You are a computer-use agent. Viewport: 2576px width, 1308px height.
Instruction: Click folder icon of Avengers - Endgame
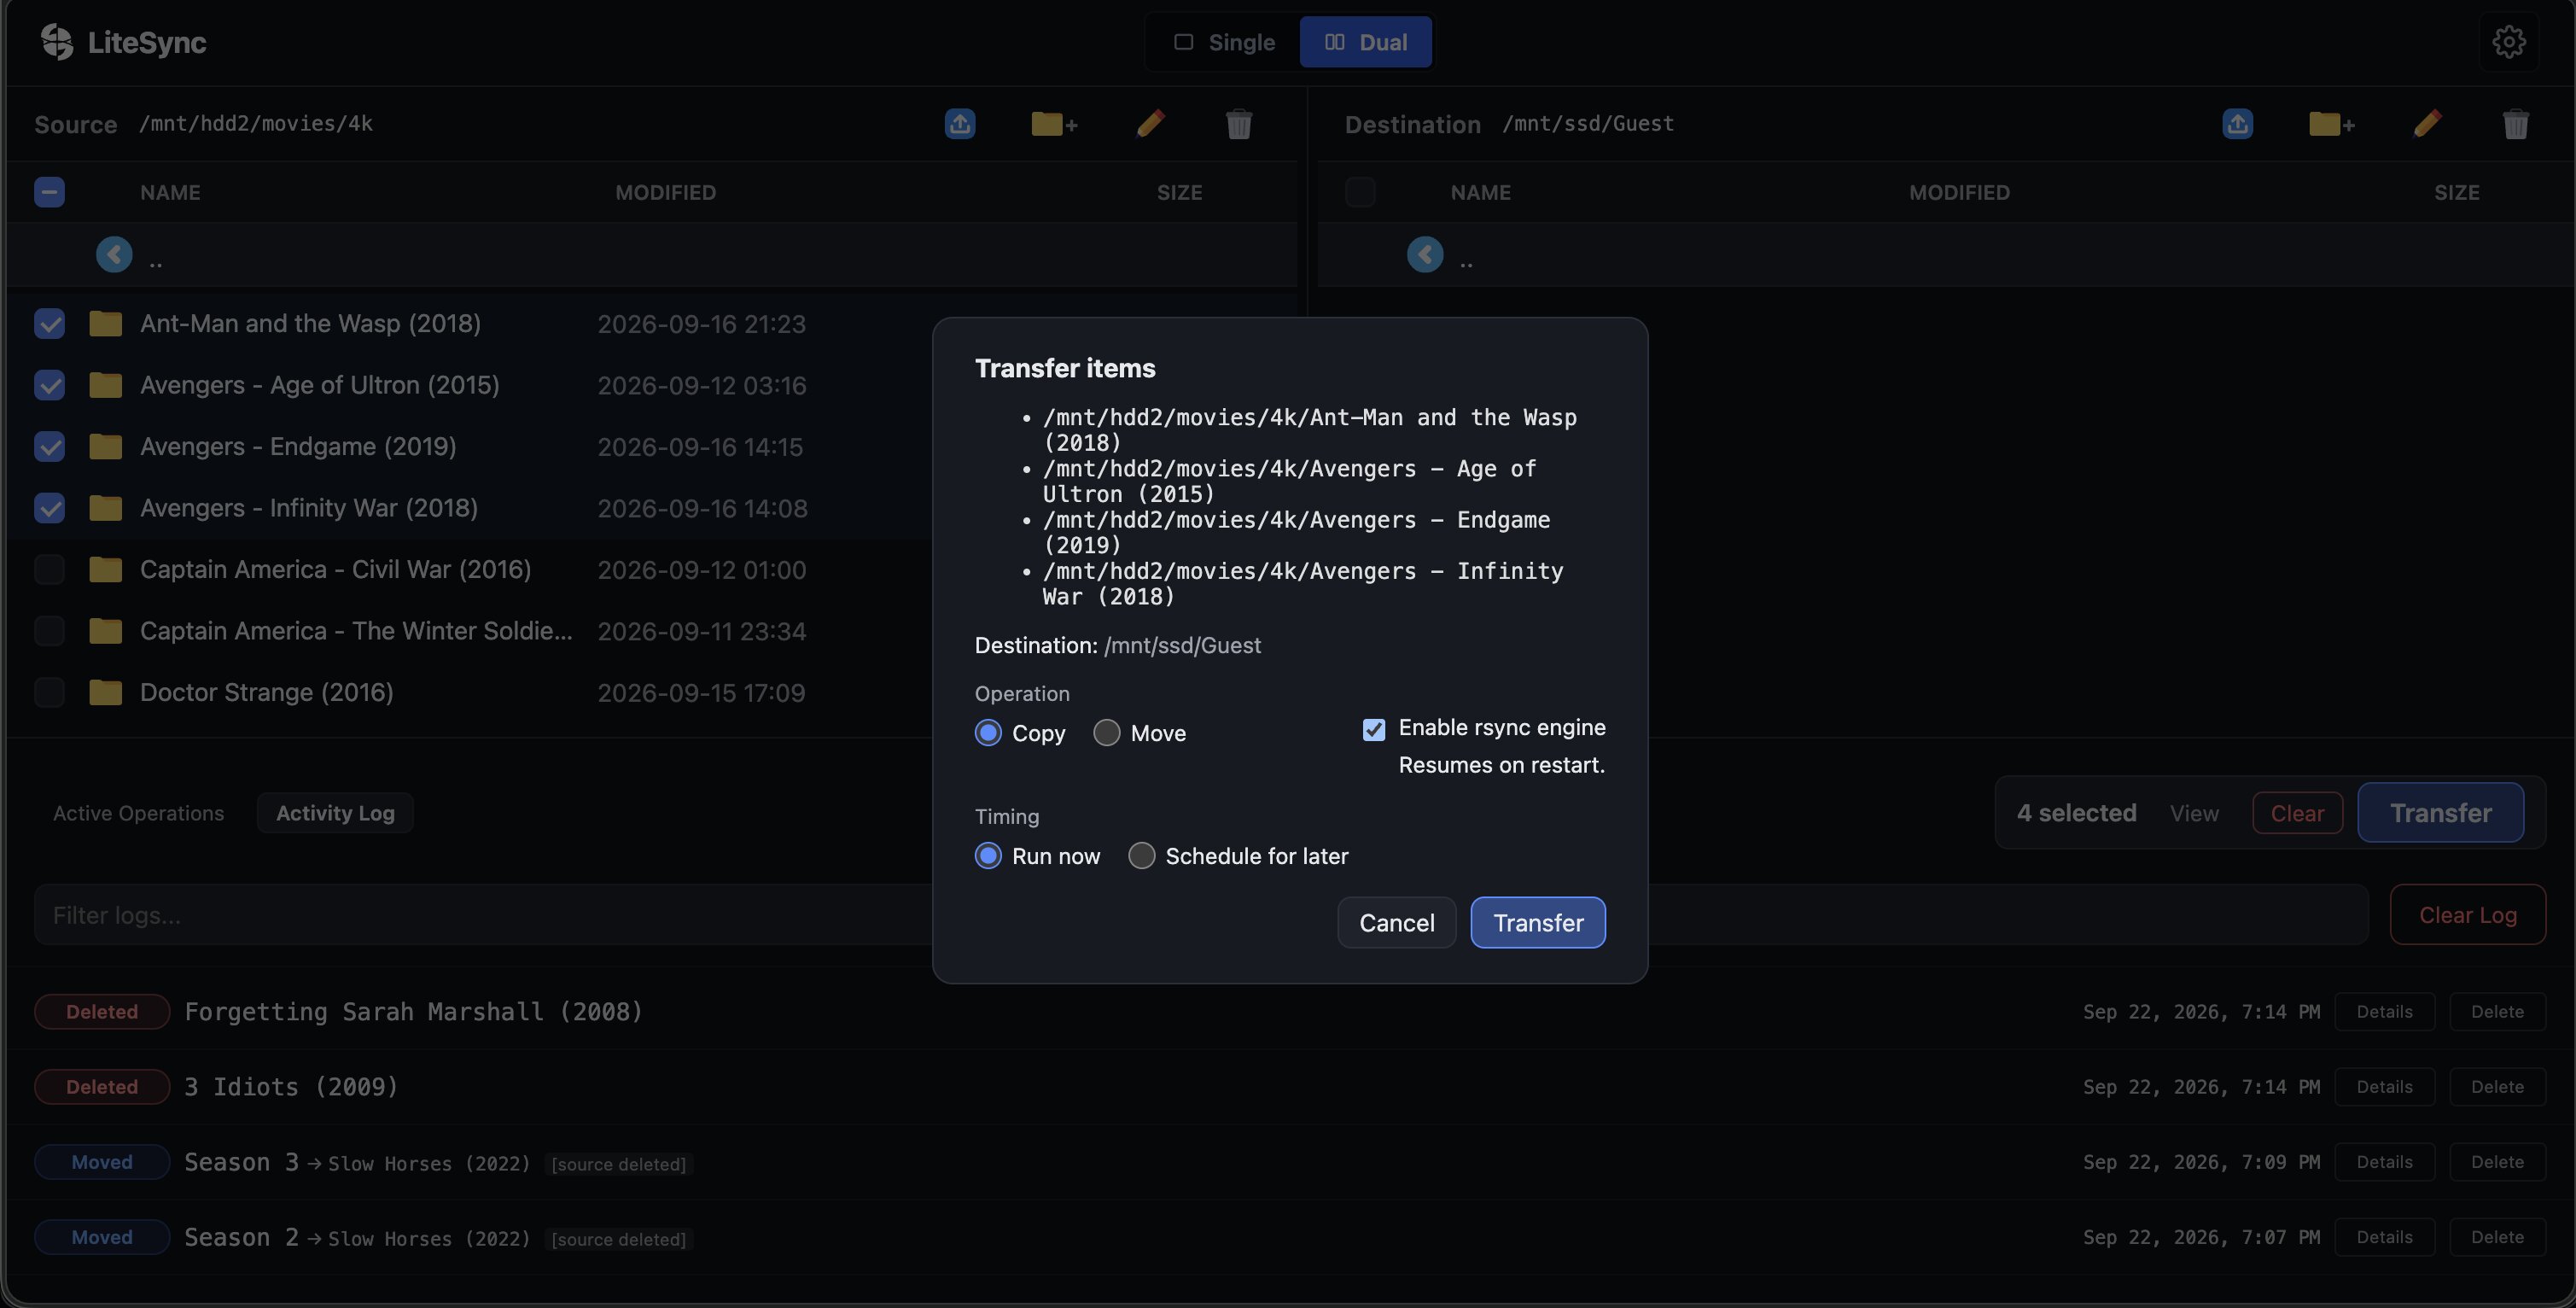pyautogui.click(x=105, y=447)
